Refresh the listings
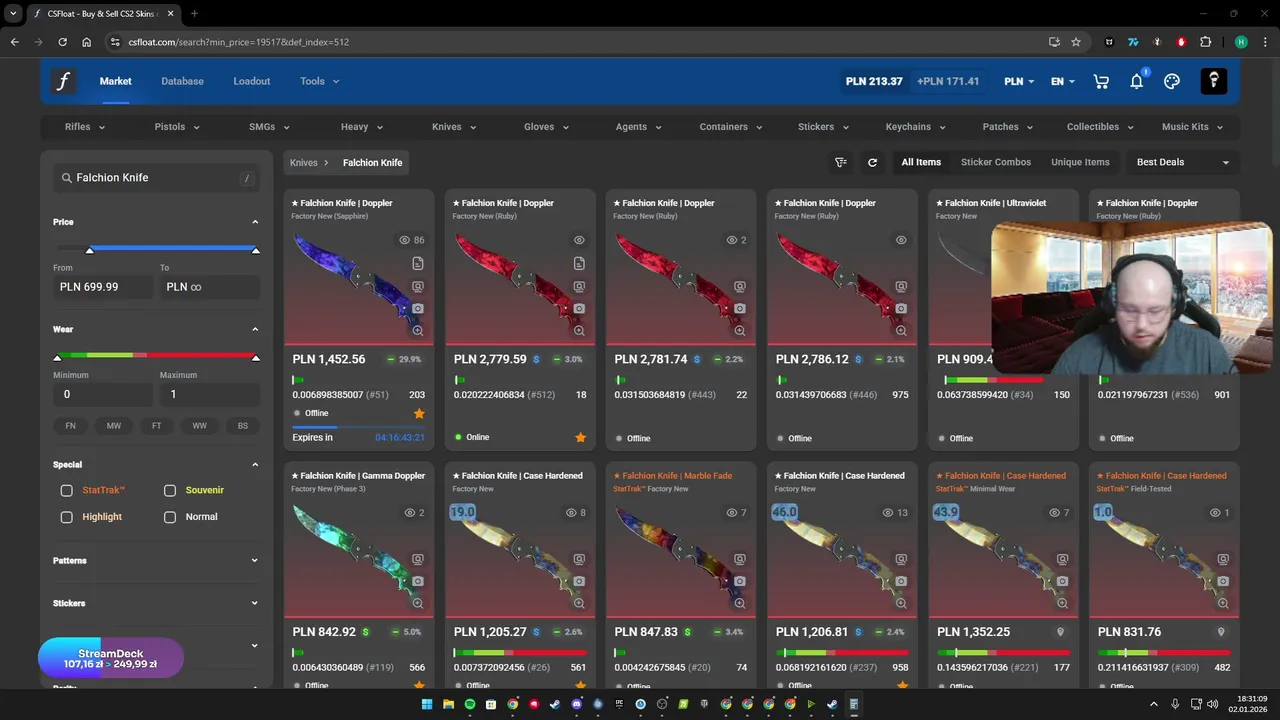 (x=872, y=162)
